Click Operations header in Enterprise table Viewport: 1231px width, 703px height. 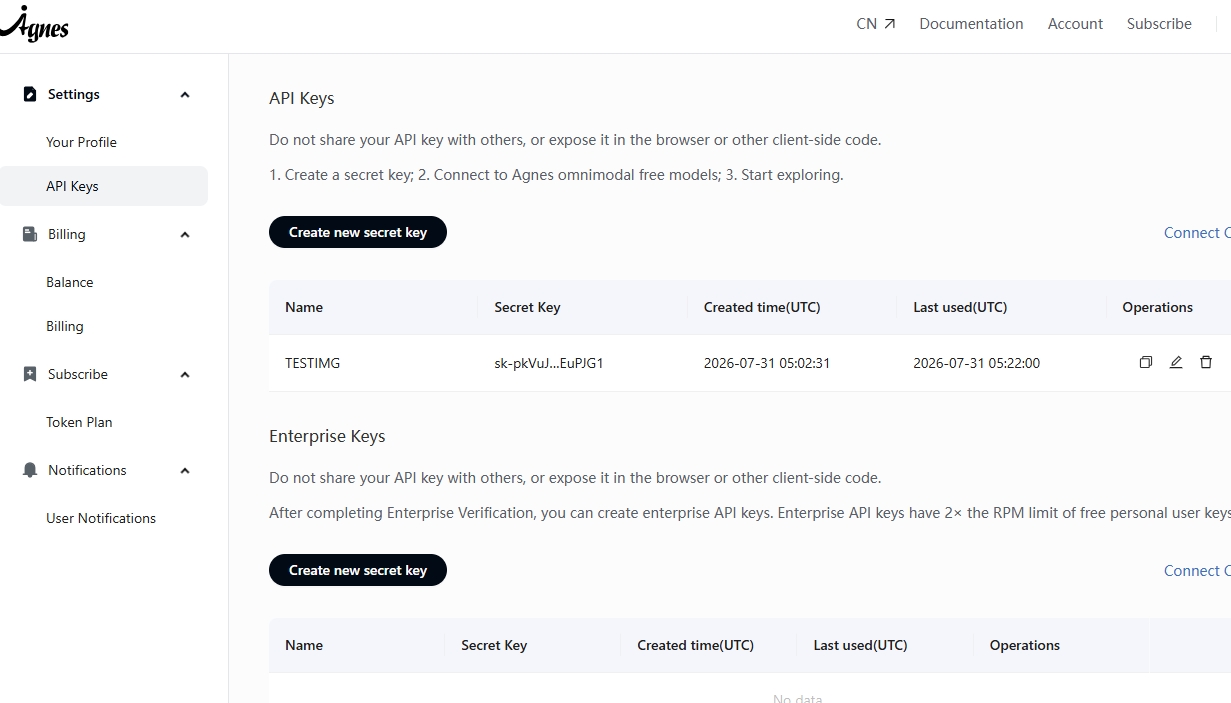click(1025, 645)
